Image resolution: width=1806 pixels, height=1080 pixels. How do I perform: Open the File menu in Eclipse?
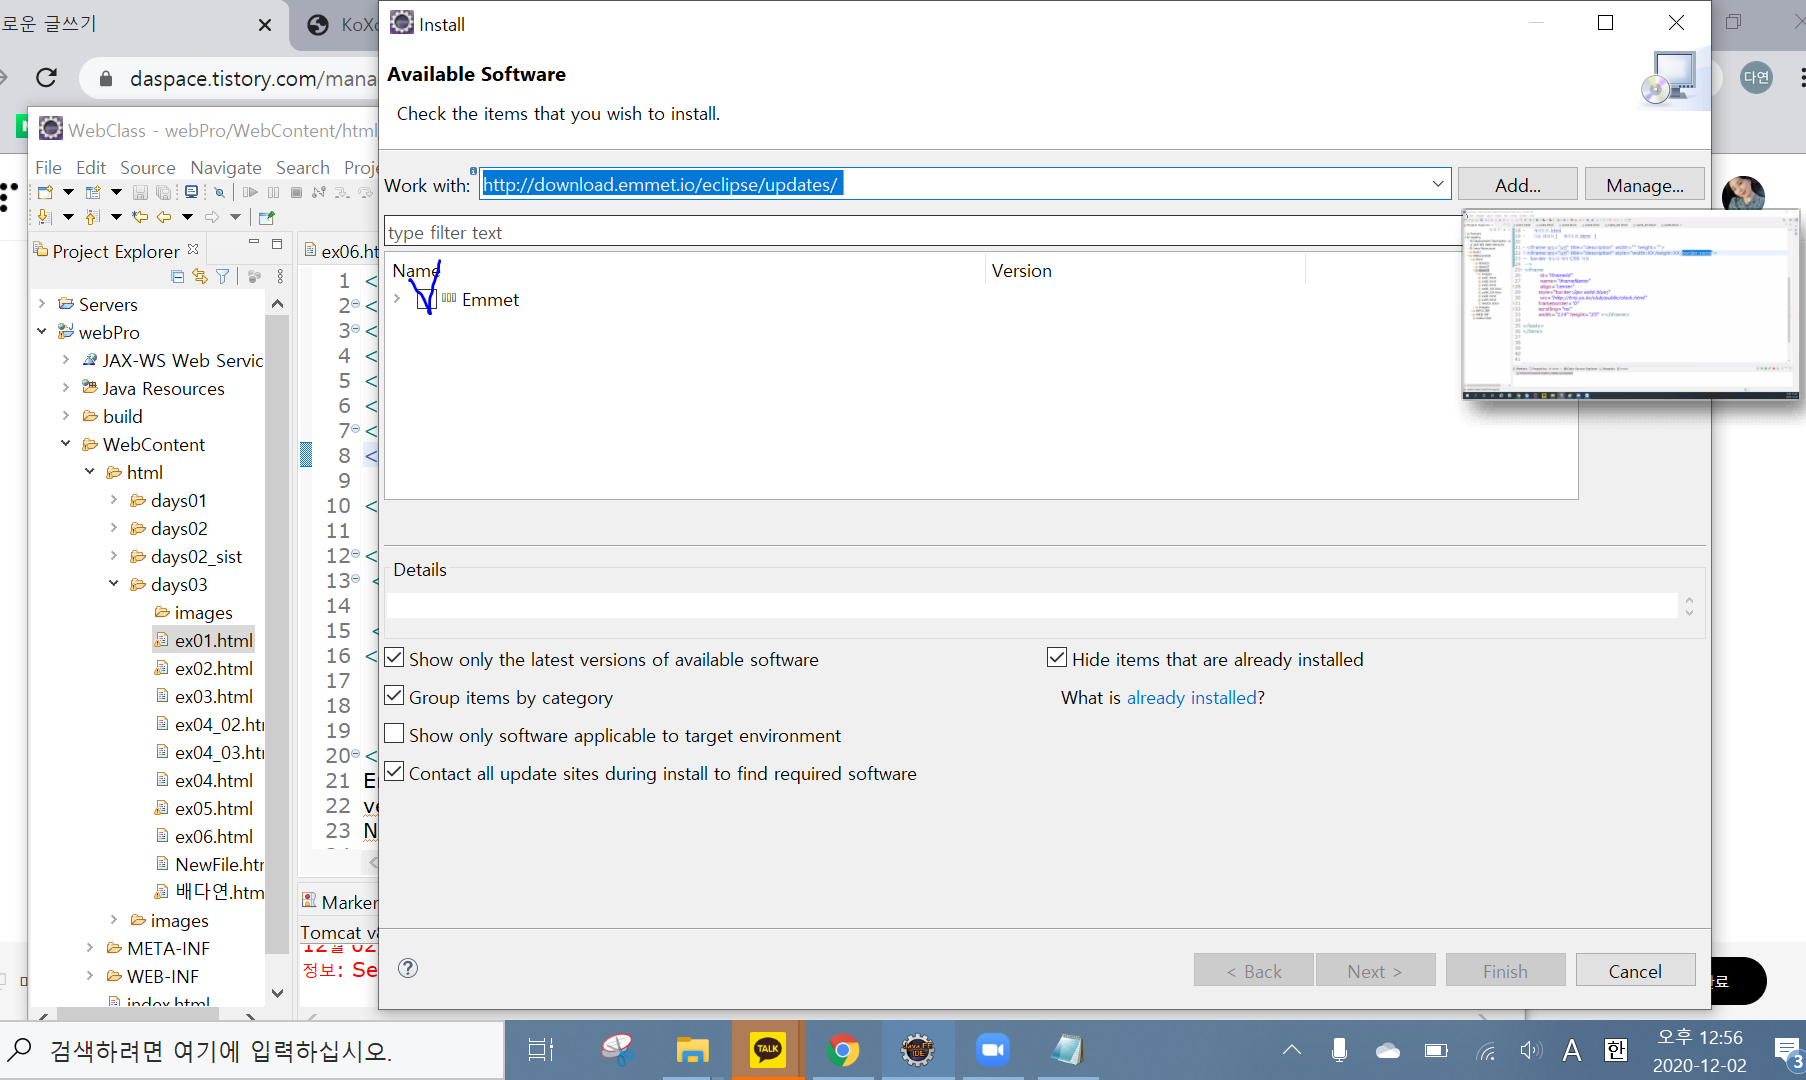[x=48, y=167]
